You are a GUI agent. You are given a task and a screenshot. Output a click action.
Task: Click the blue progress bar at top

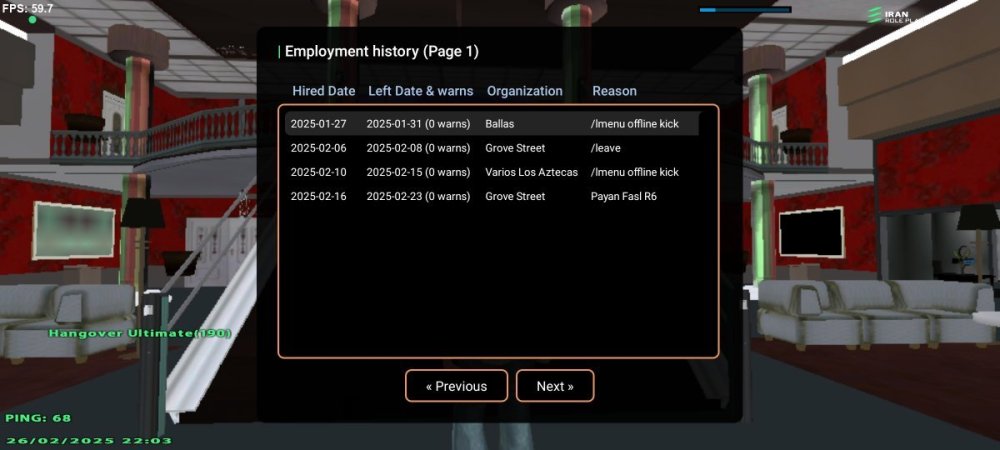[x=744, y=10]
